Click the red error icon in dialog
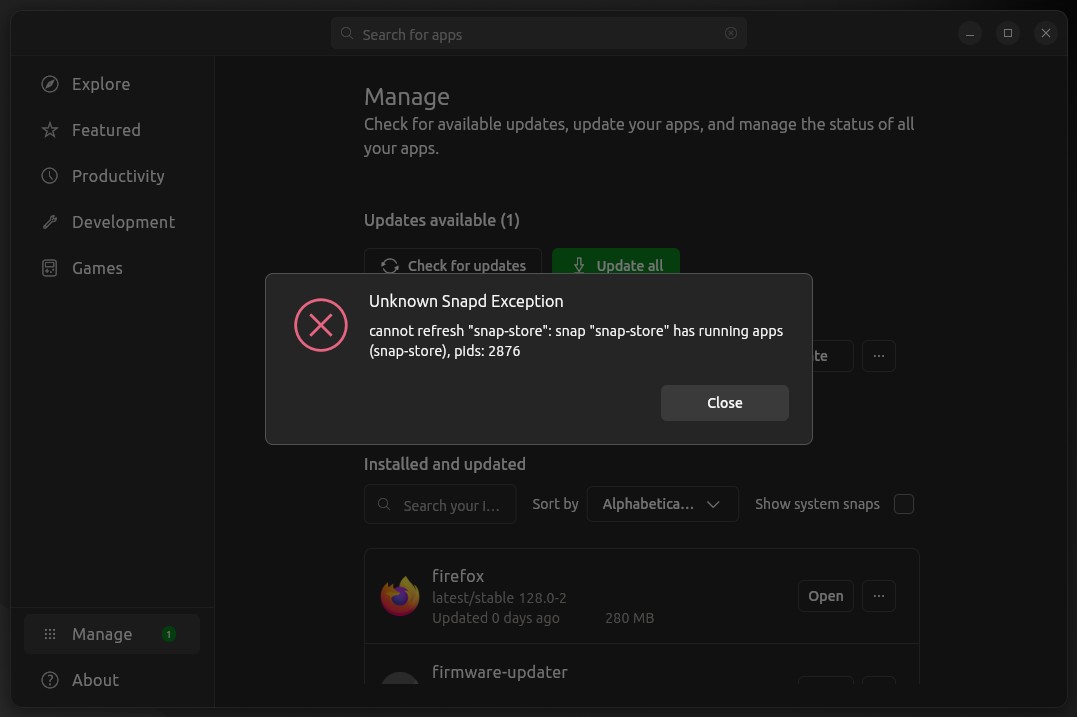This screenshot has width=1077, height=717. pos(321,325)
